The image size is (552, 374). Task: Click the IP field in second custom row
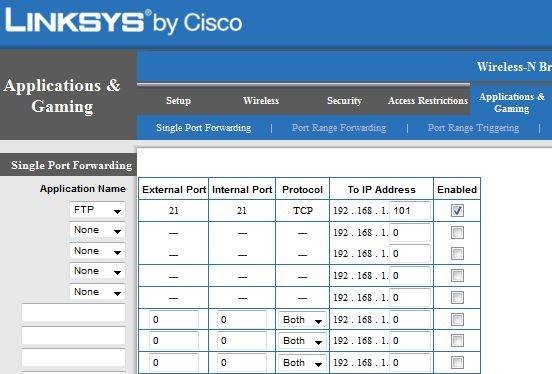point(410,341)
